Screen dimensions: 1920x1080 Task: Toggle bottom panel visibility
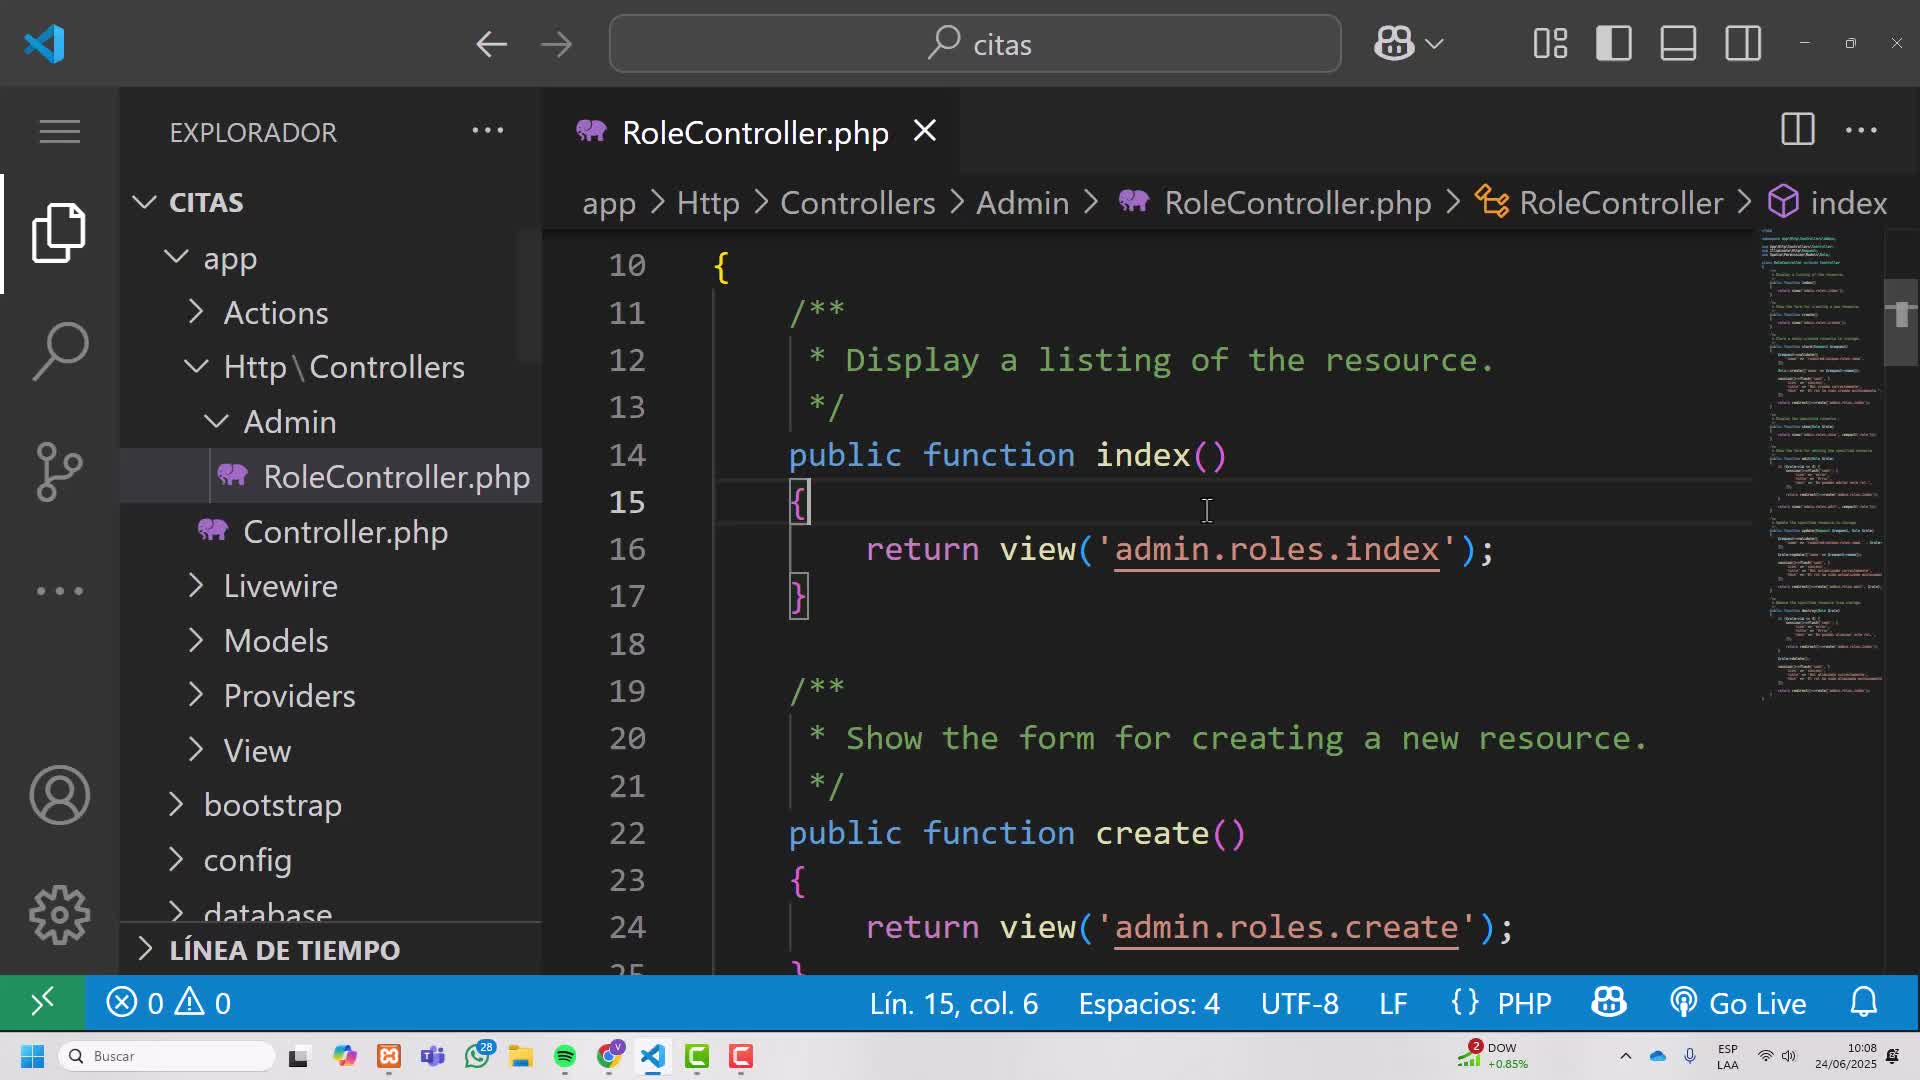[x=1678, y=44]
